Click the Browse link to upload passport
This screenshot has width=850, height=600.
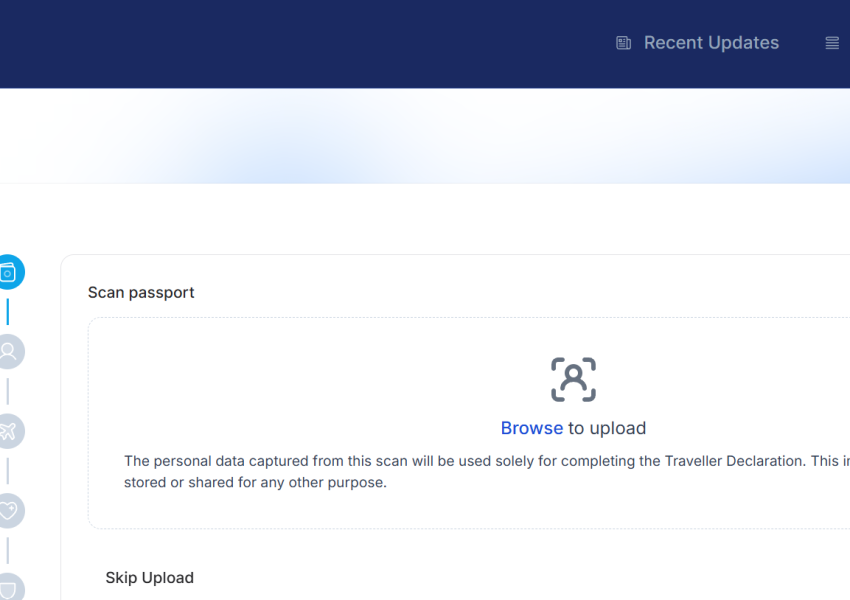(531, 428)
